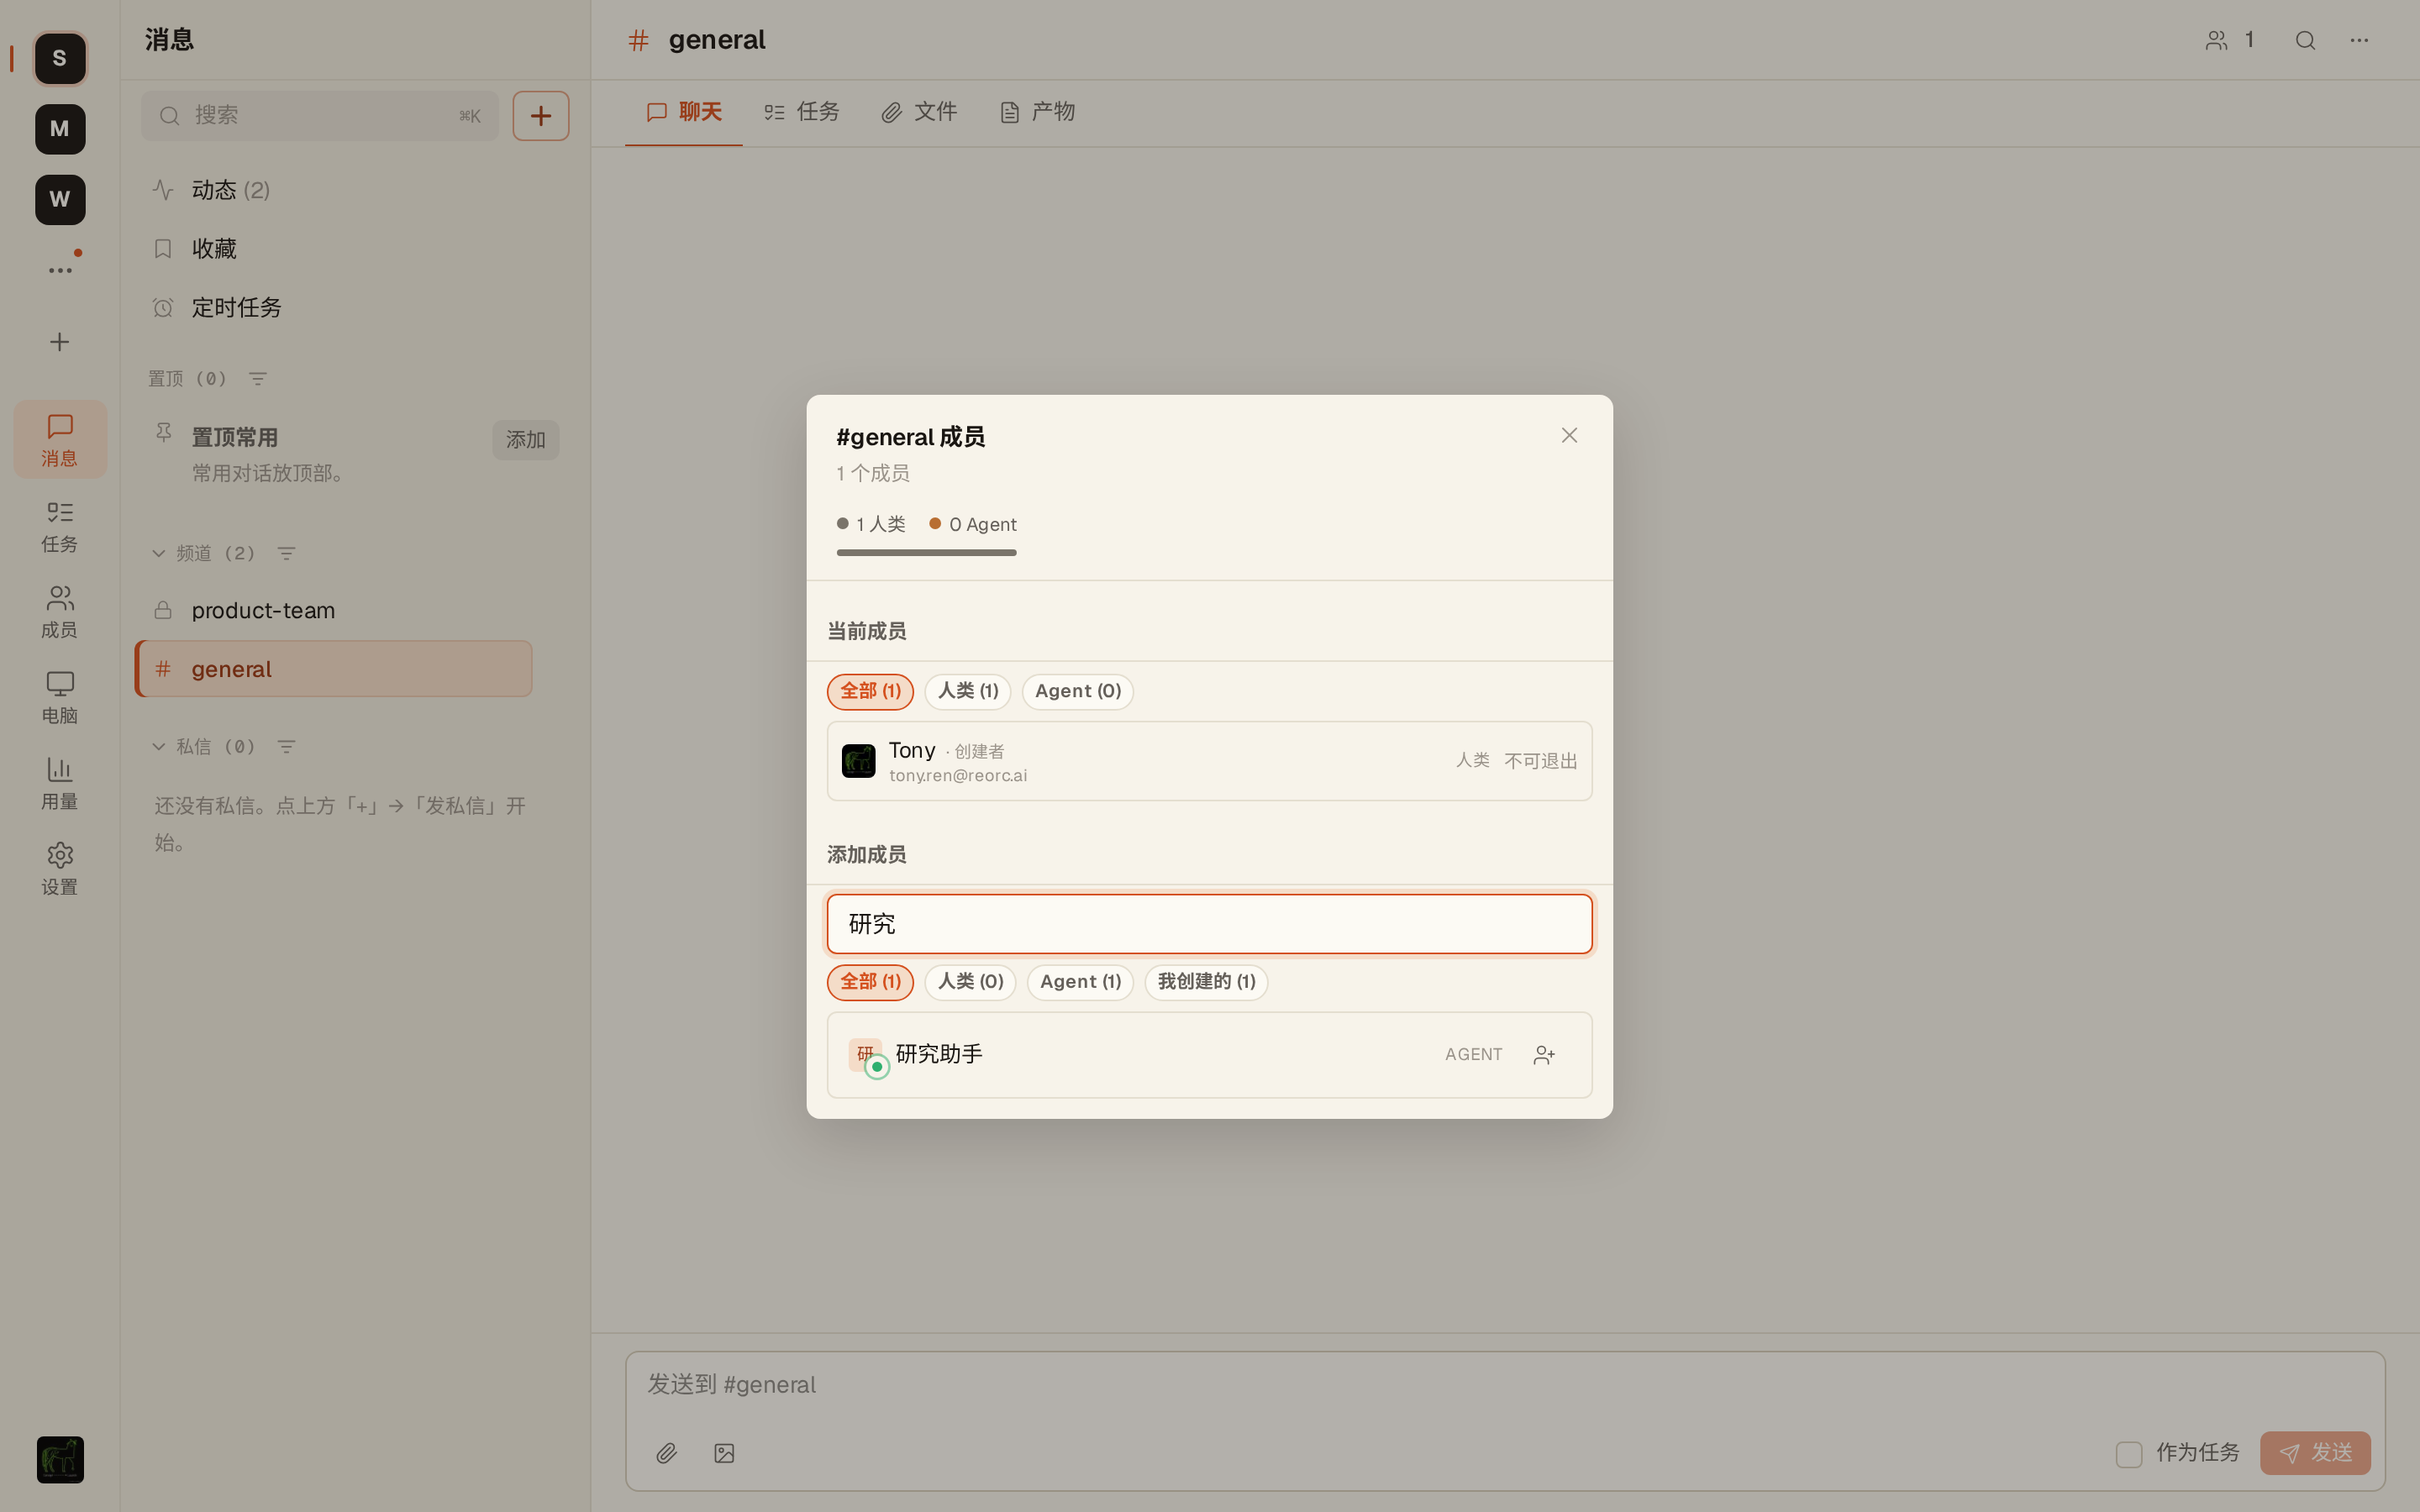The height and width of the screenshot is (1512, 2420).
Task: Select the 我创建的 (1) filter chip
Action: [x=1206, y=982]
